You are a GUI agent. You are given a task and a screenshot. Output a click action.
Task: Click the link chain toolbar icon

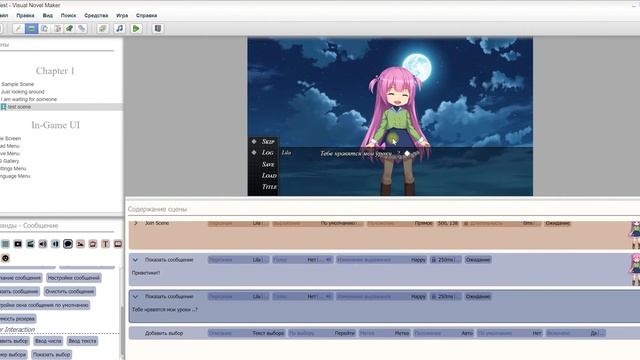[82, 29]
